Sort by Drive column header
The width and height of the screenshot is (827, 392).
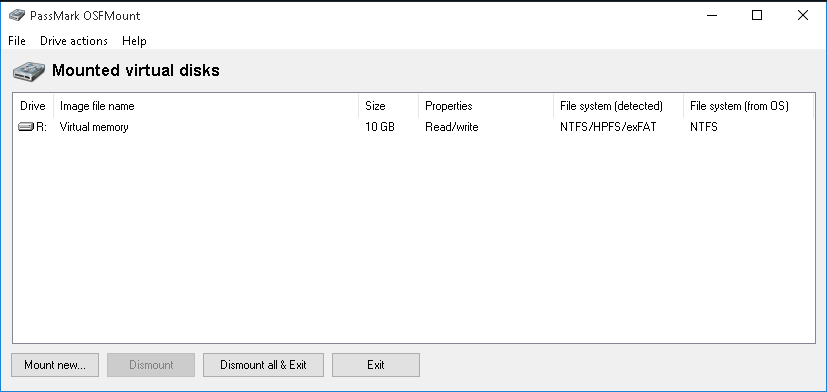click(33, 106)
